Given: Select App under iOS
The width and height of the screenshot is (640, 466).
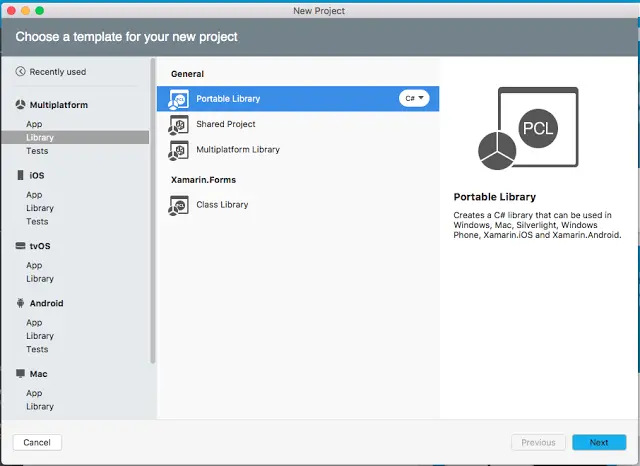Looking at the screenshot, I should point(34,195).
